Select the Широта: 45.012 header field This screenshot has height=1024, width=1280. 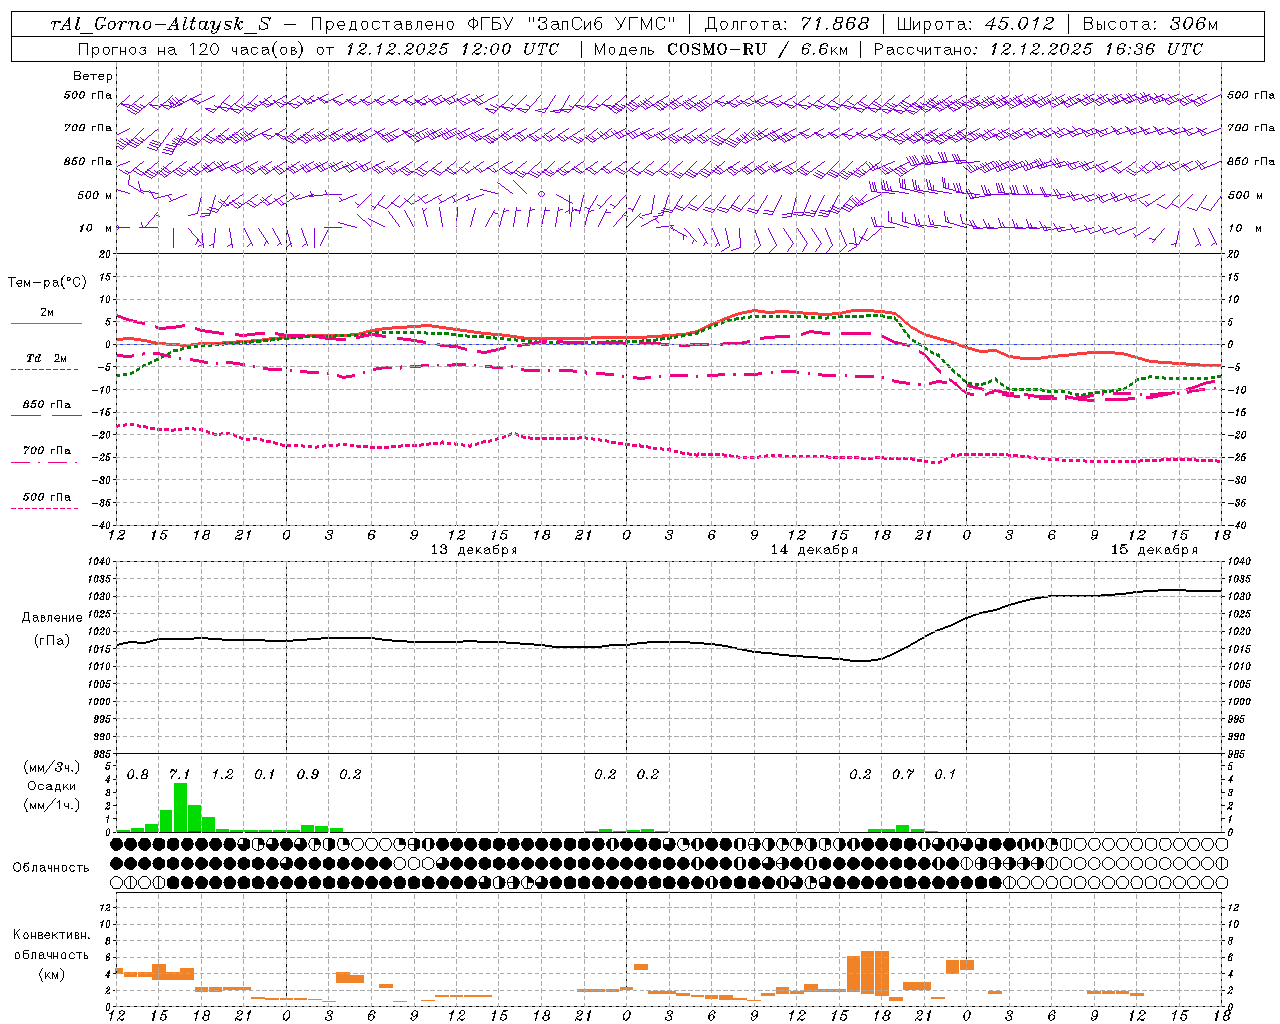[x=975, y=24]
